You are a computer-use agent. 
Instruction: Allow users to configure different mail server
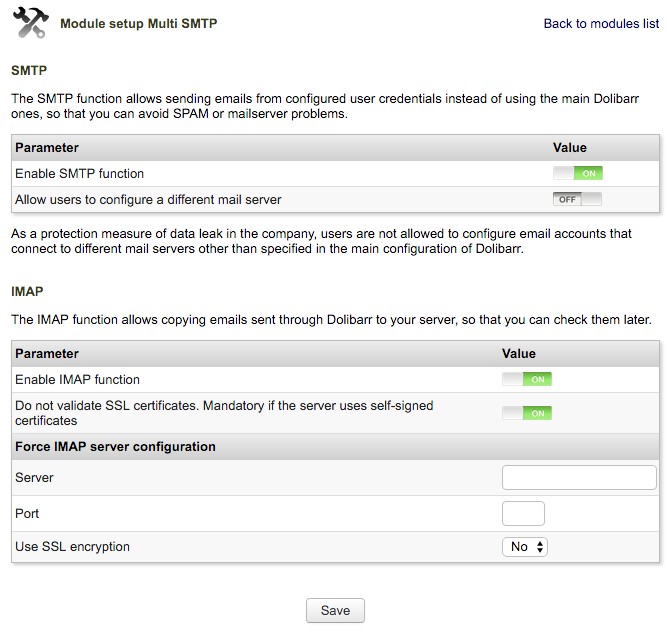pos(577,199)
